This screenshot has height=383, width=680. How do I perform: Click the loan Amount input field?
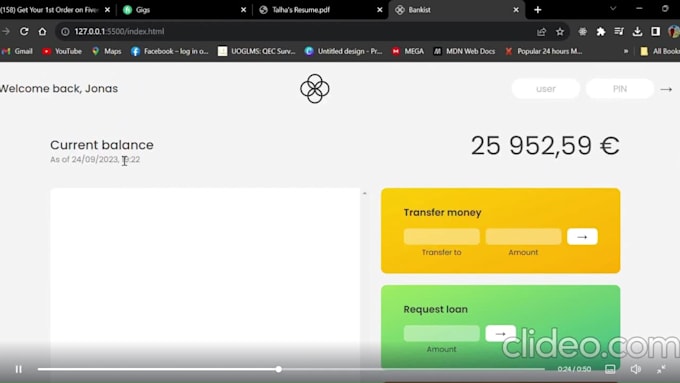click(441, 334)
